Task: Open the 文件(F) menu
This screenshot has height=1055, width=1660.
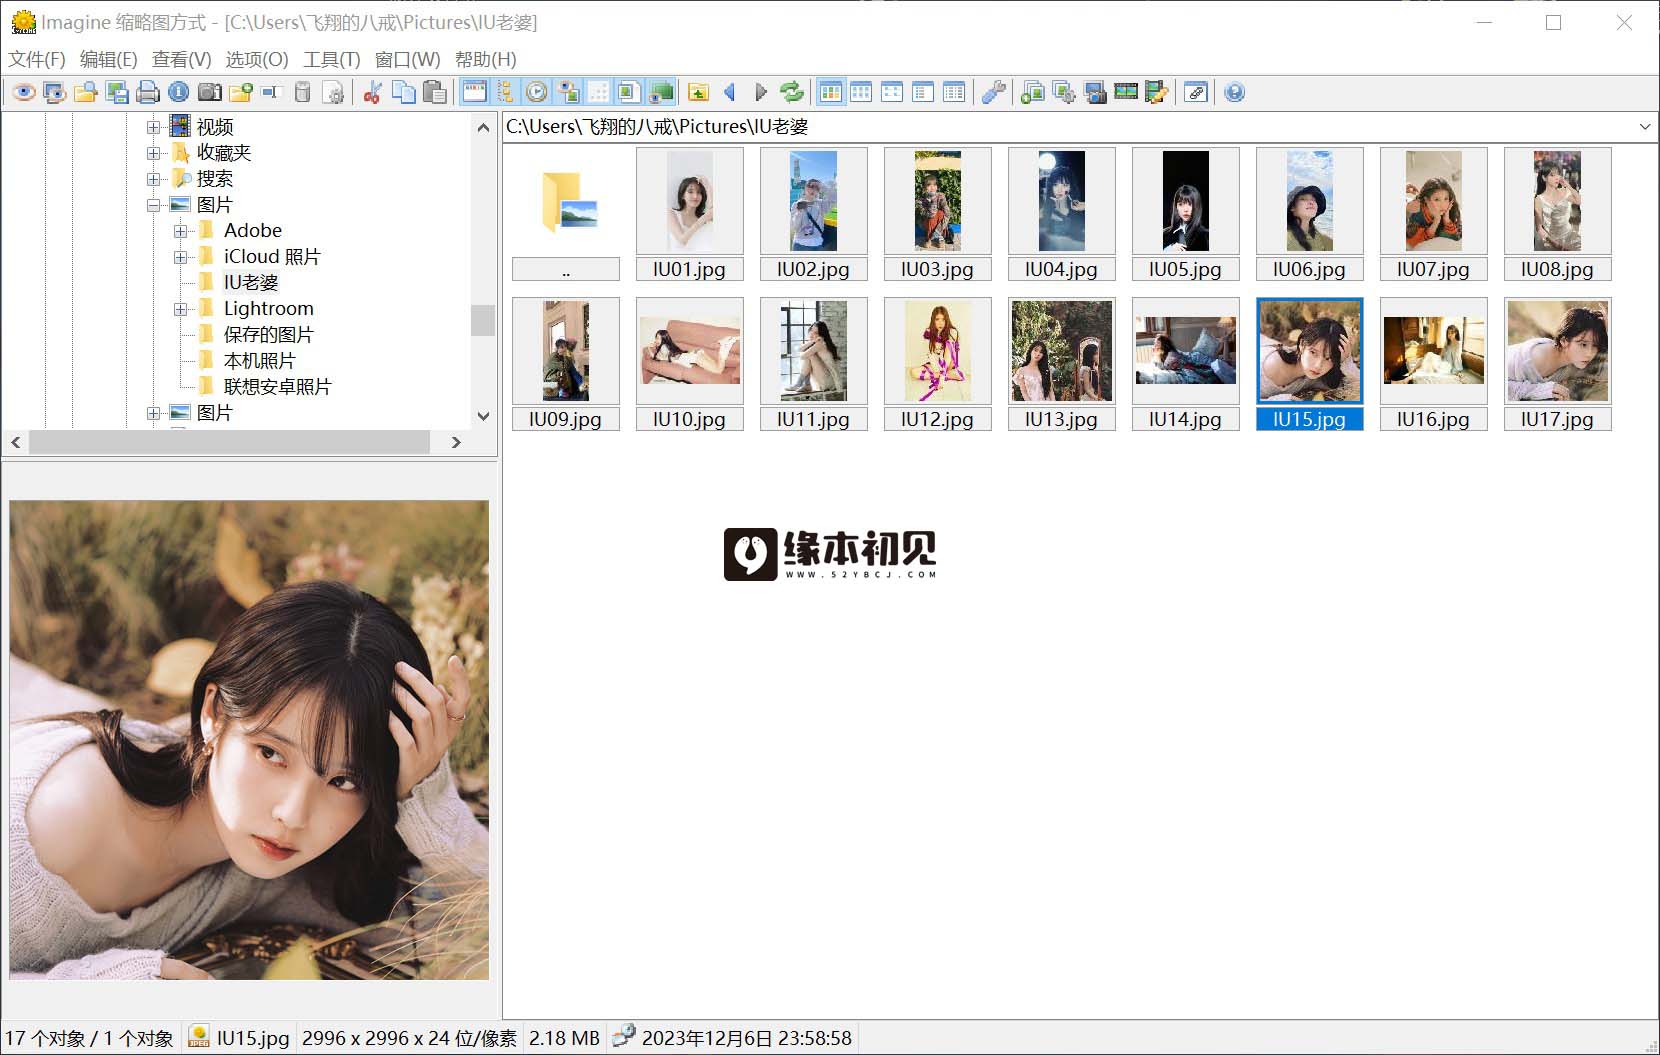Action: (37, 60)
